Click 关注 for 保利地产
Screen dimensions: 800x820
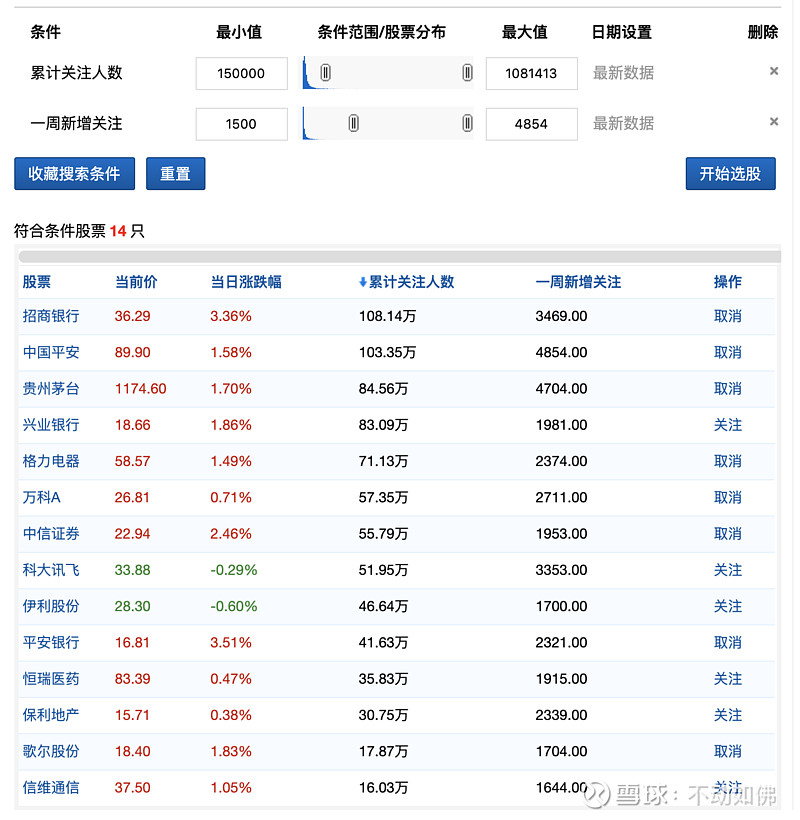point(728,715)
